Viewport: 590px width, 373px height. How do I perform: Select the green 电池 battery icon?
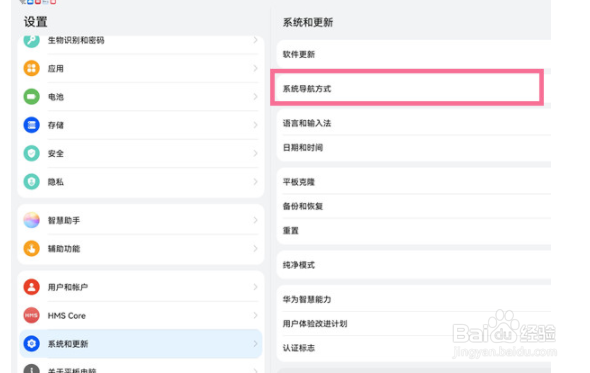pyautogui.click(x=32, y=97)
